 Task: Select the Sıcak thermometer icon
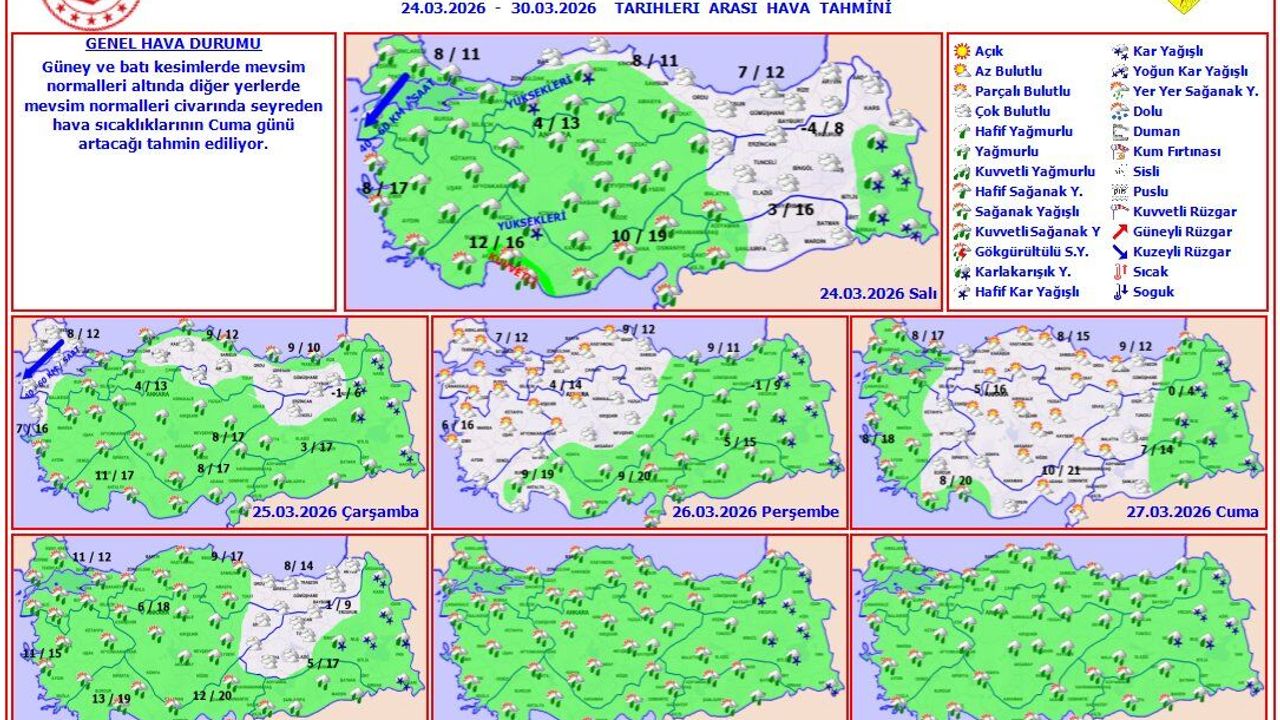pyautogui.click(x=1120, y=272)
